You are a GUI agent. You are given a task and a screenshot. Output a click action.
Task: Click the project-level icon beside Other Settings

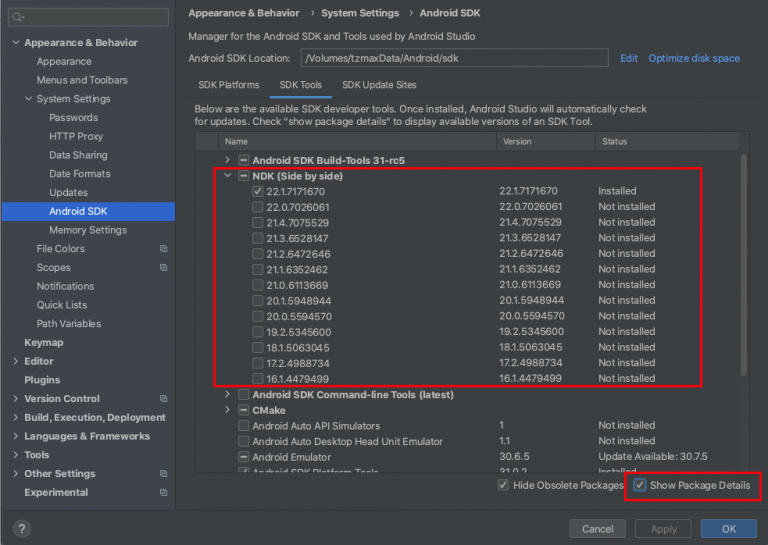tap(163, 474)
